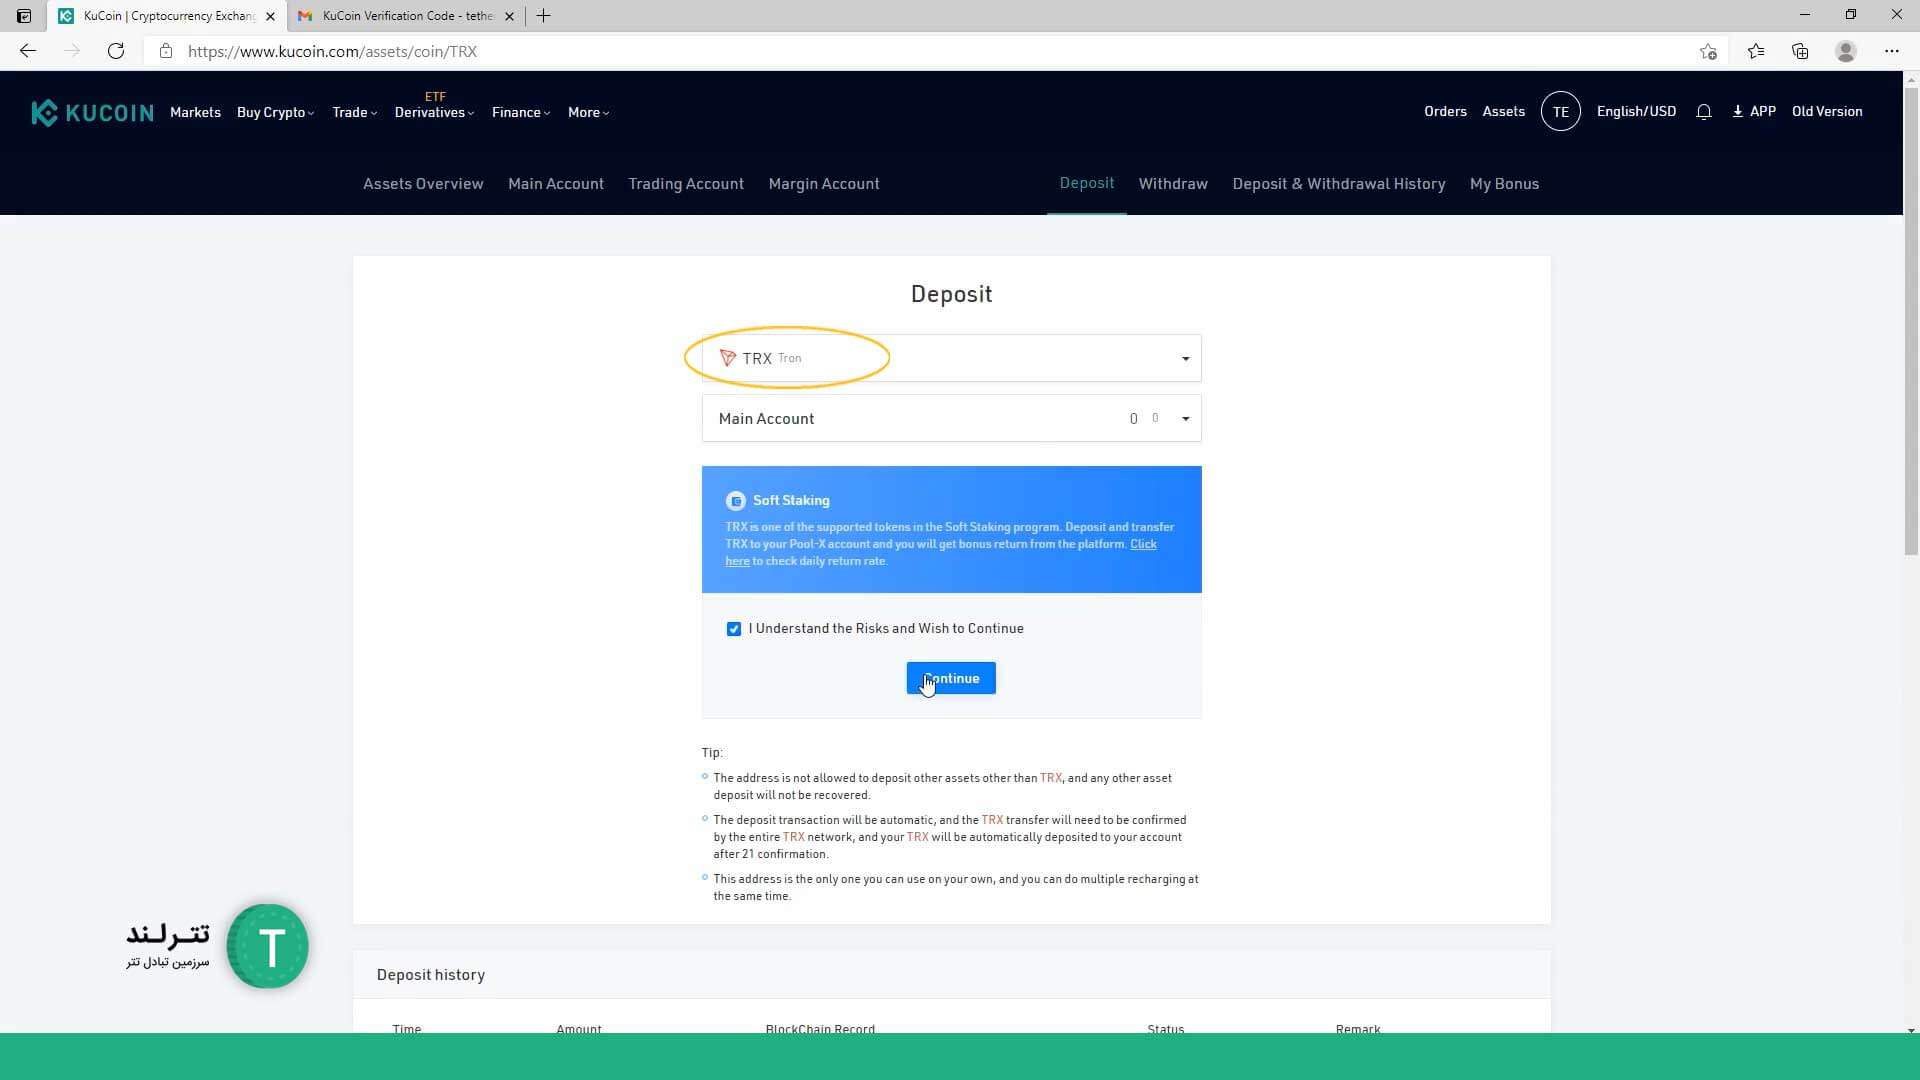Follow Click here daily return link
Image resolution: width=1920 pixels, height=1080 pixels.
[x=1143, y=544]
